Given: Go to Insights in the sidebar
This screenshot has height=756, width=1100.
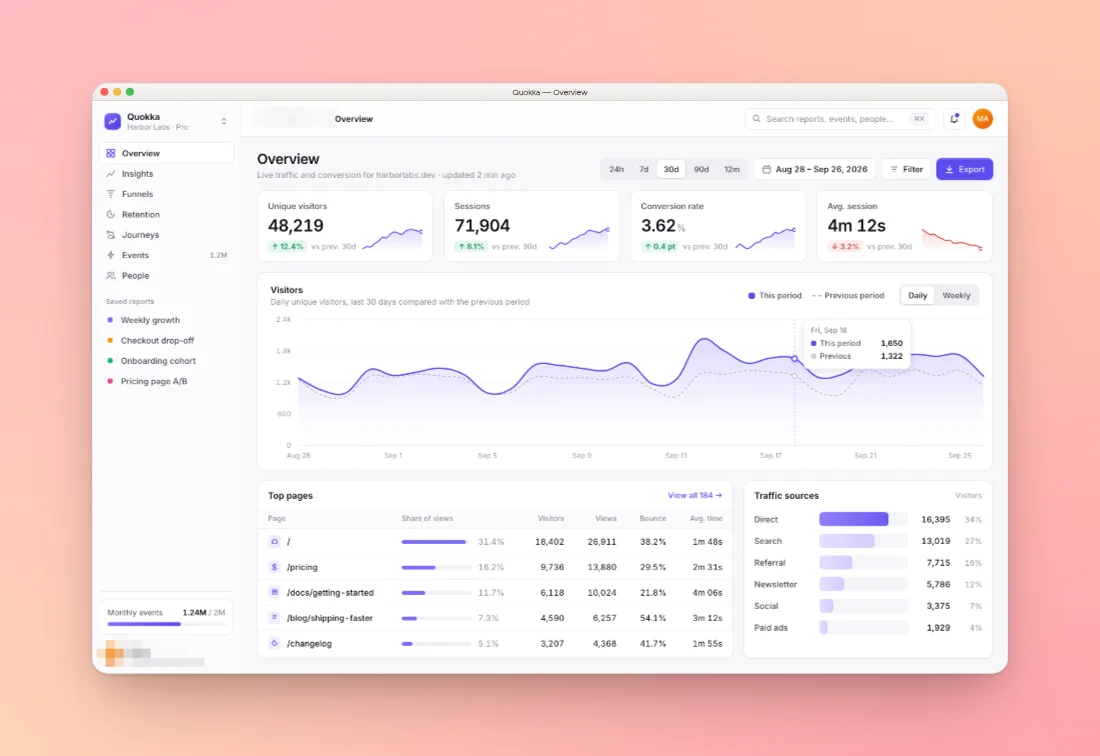Looking at the screenshot, I should [x=166, y=174].
